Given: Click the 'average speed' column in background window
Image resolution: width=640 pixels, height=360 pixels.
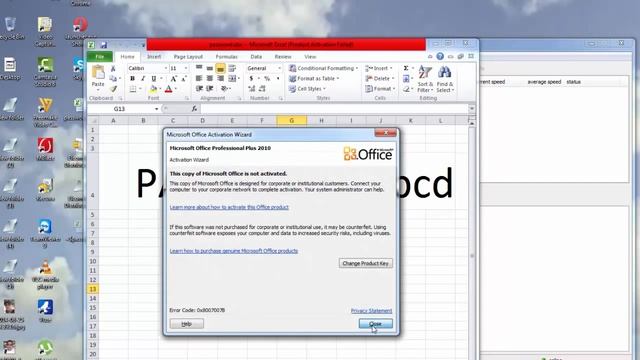Looking at the screenshot, I should tap(544, 82).
